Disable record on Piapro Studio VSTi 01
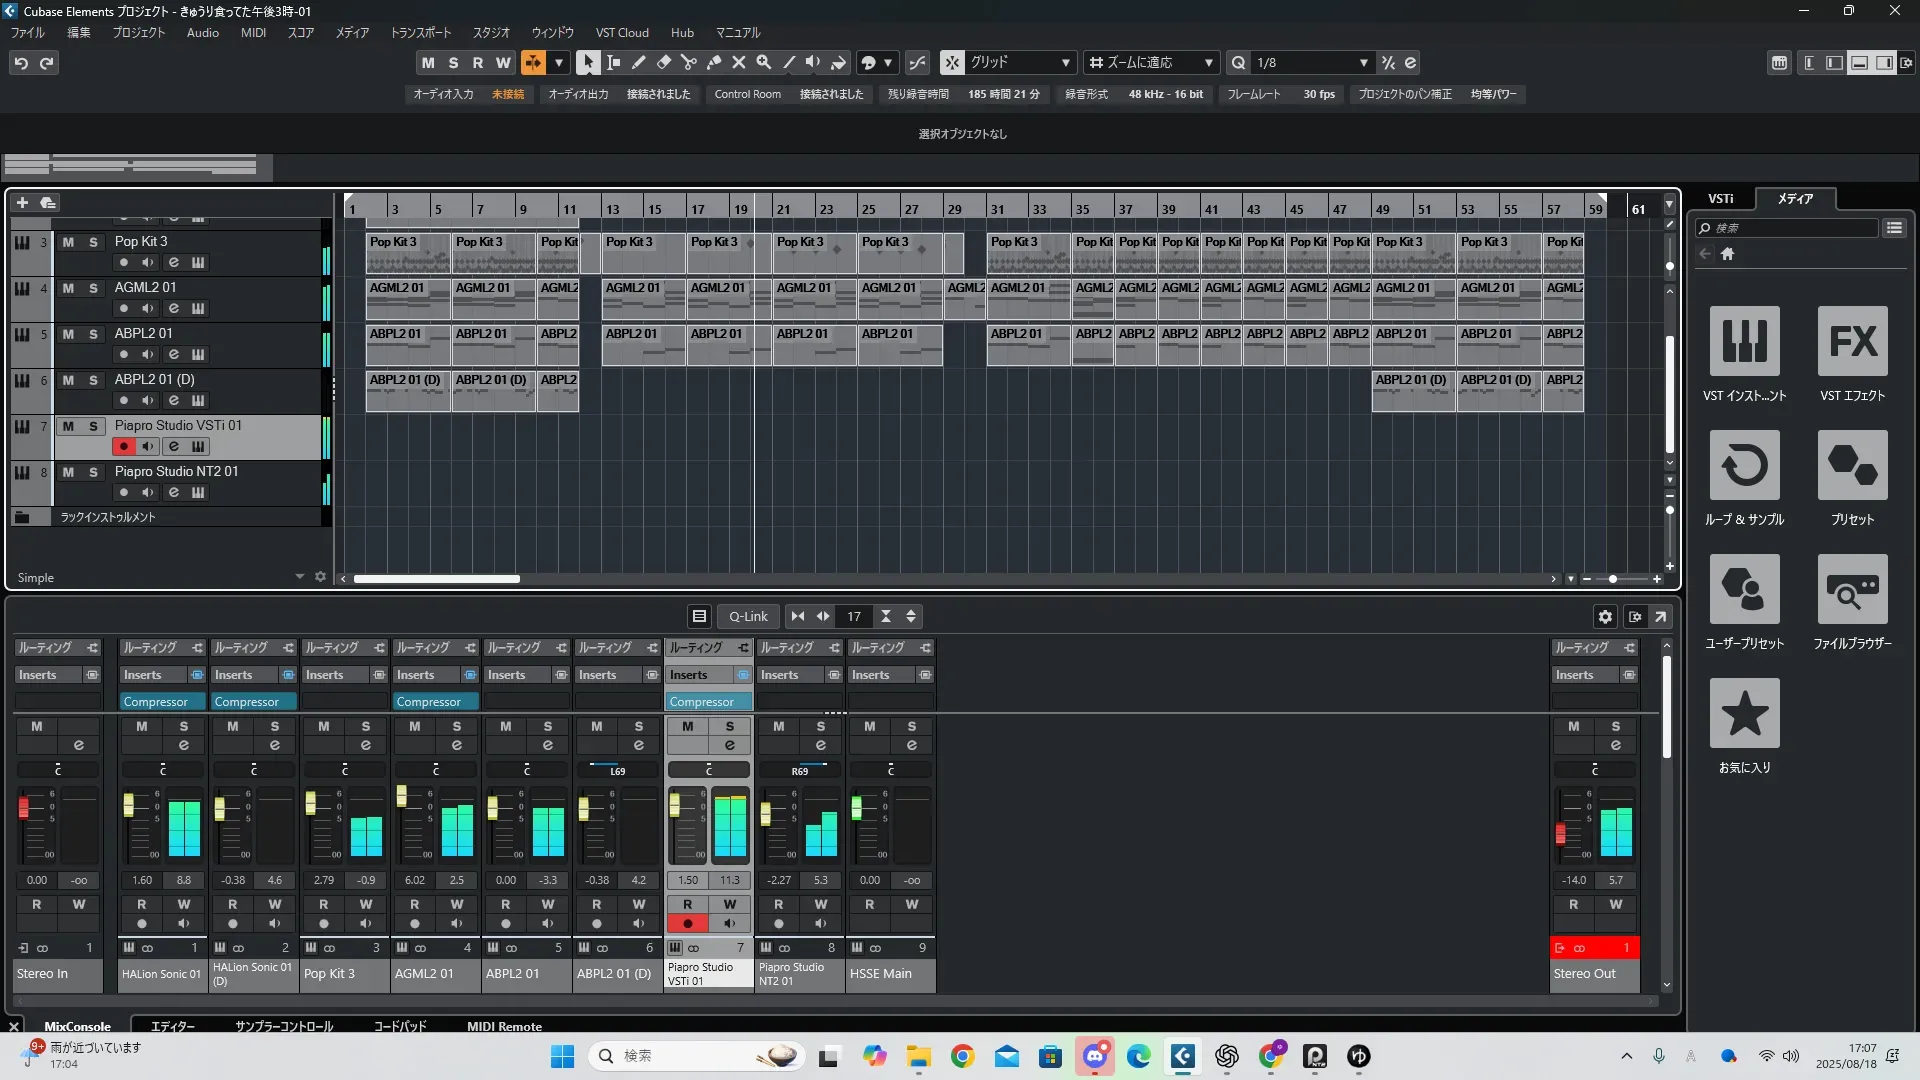Screen dimensions: 1920x1080 tap(124, 446)
